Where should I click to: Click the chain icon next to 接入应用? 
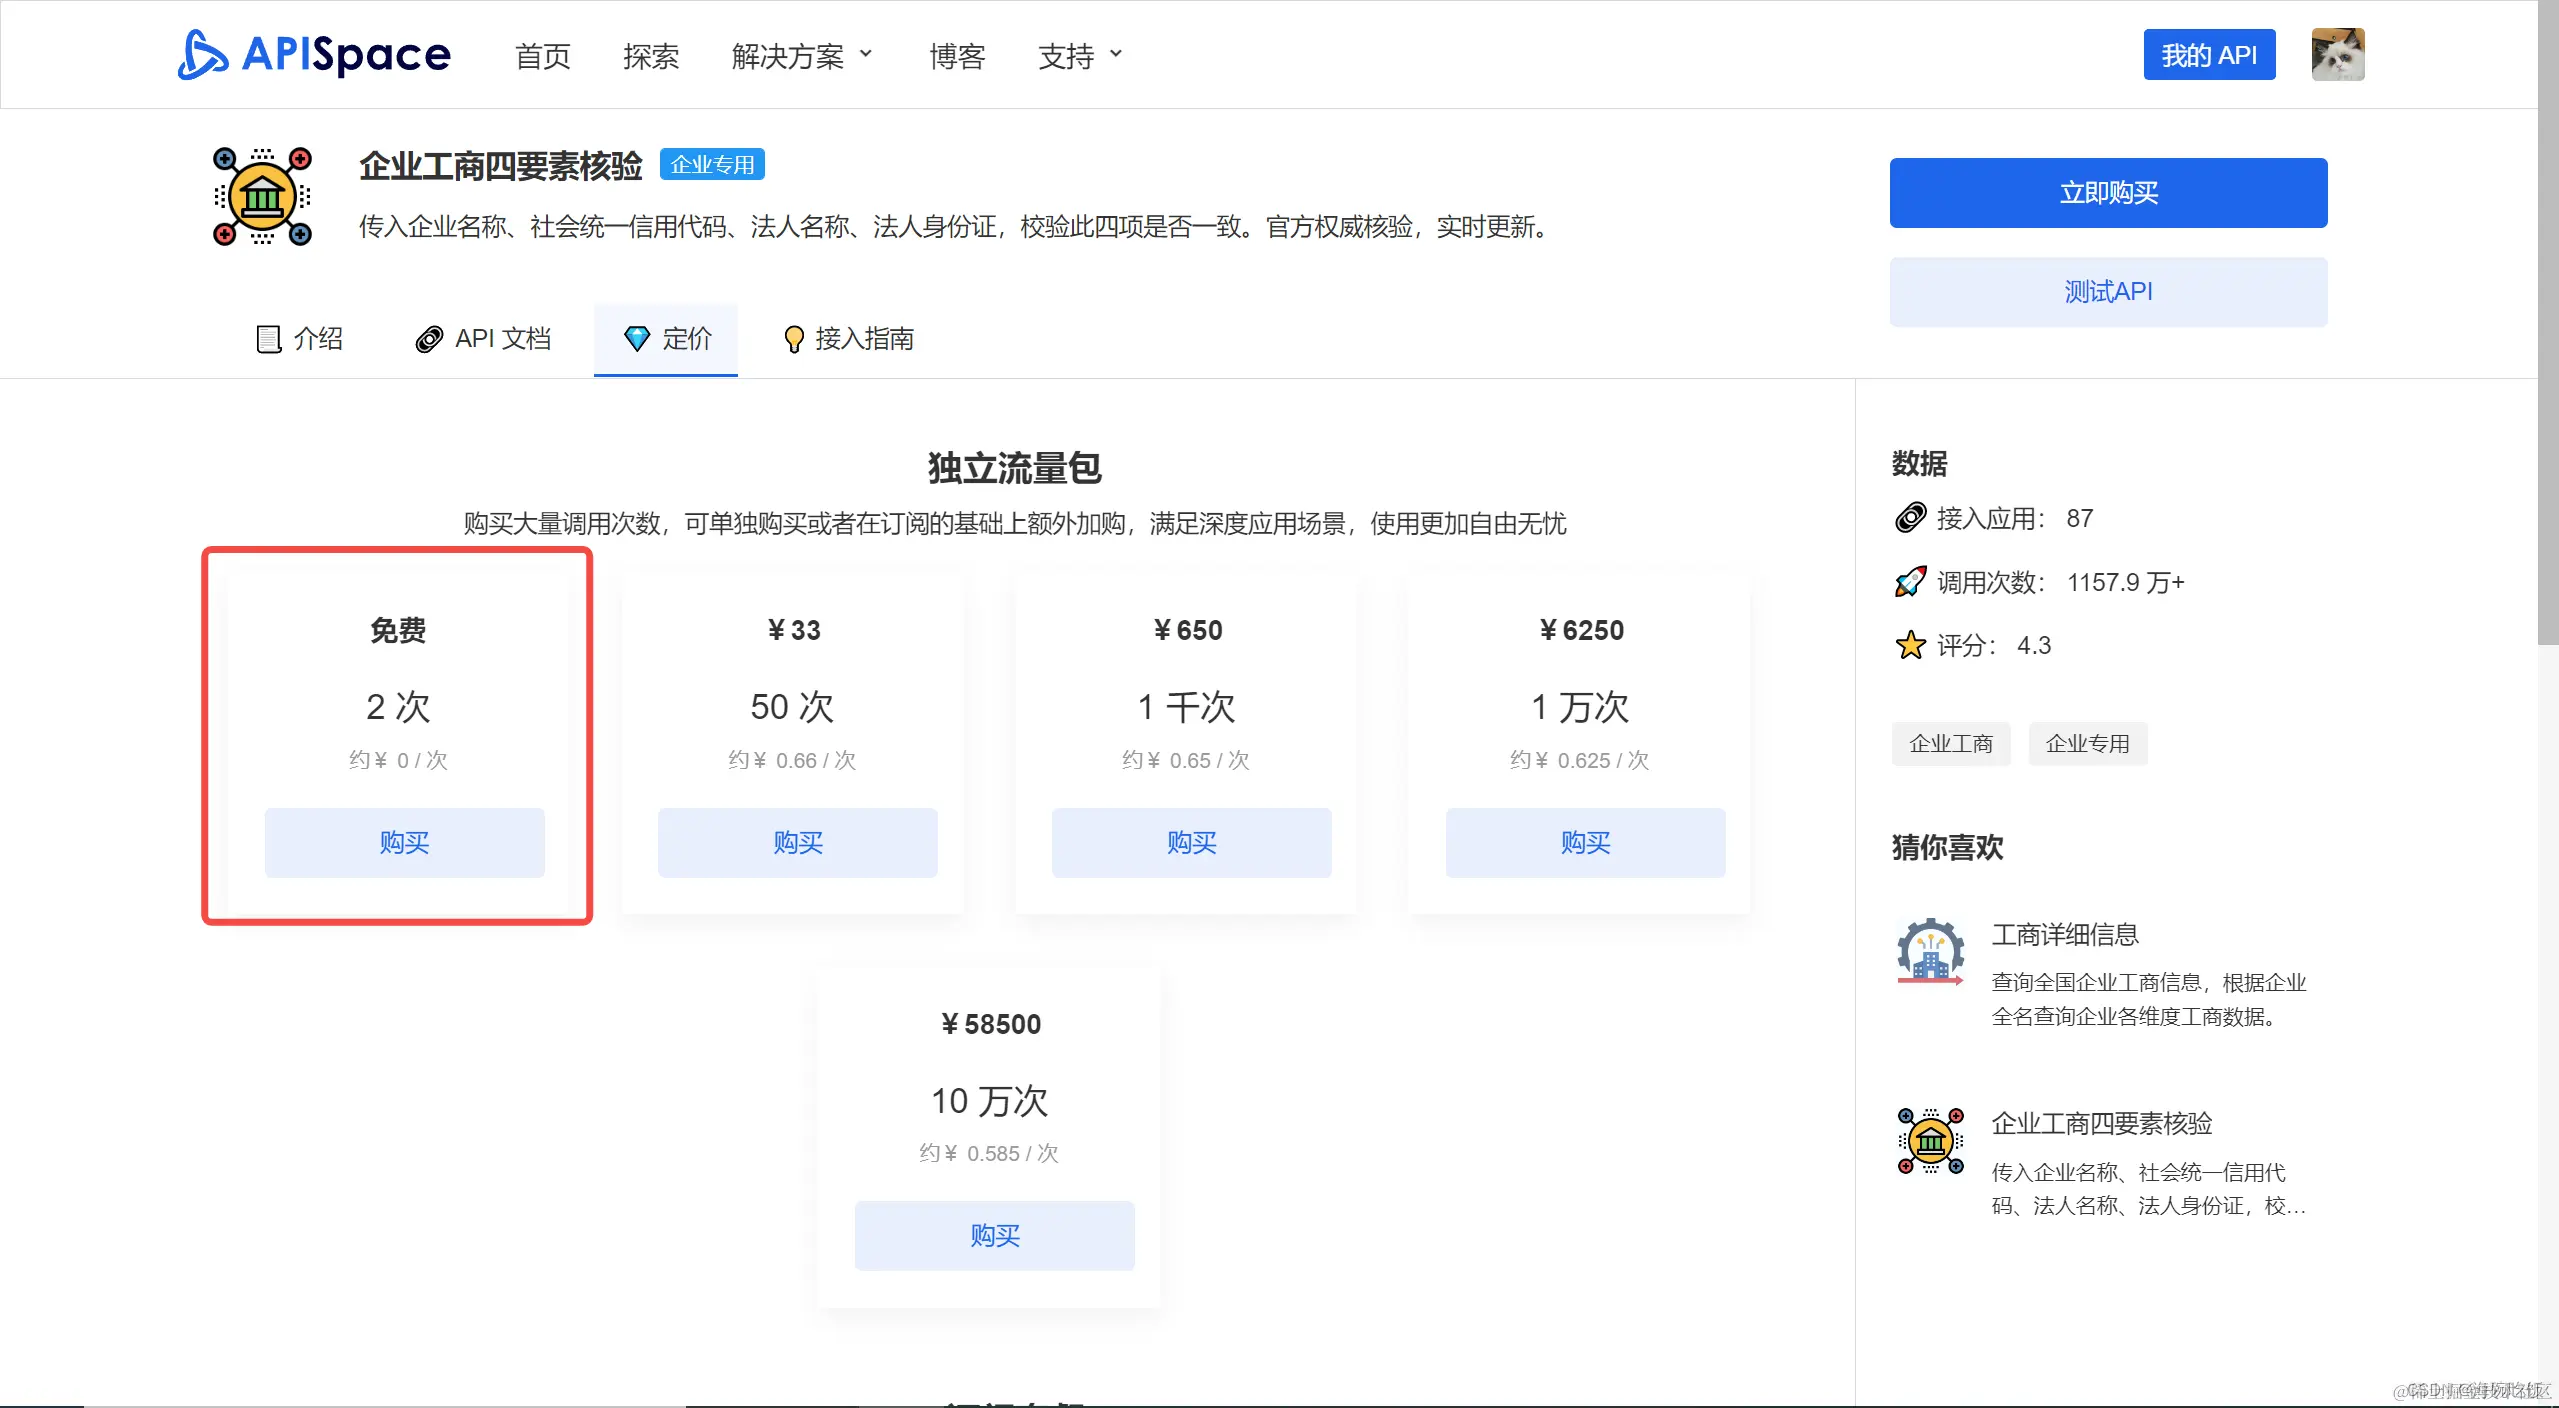[x=1910, y=517]
